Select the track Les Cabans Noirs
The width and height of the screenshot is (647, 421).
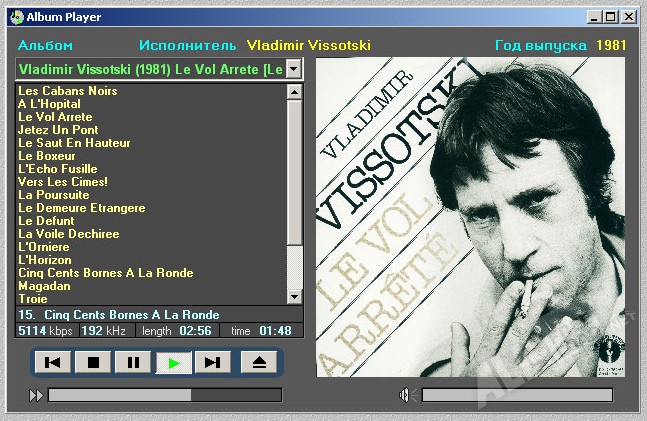(x=68, y=91)
